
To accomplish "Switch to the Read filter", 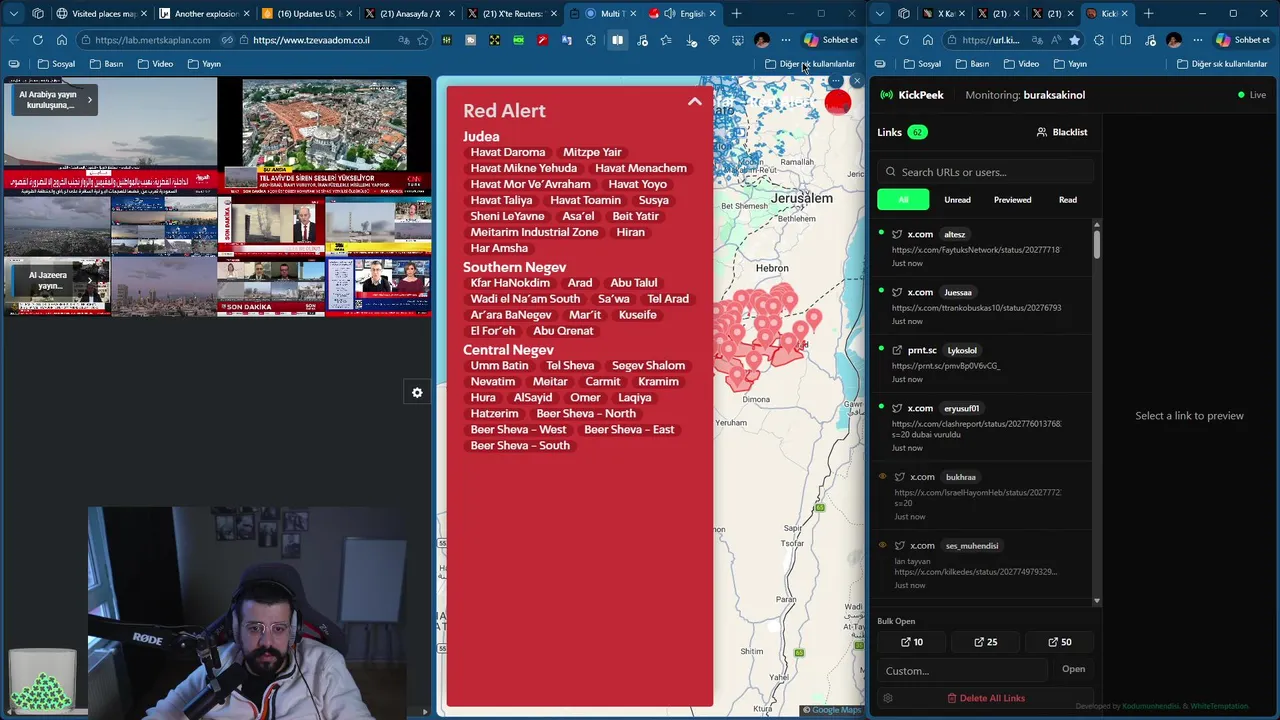I will pyautogui.click(x=1068, y=200).
